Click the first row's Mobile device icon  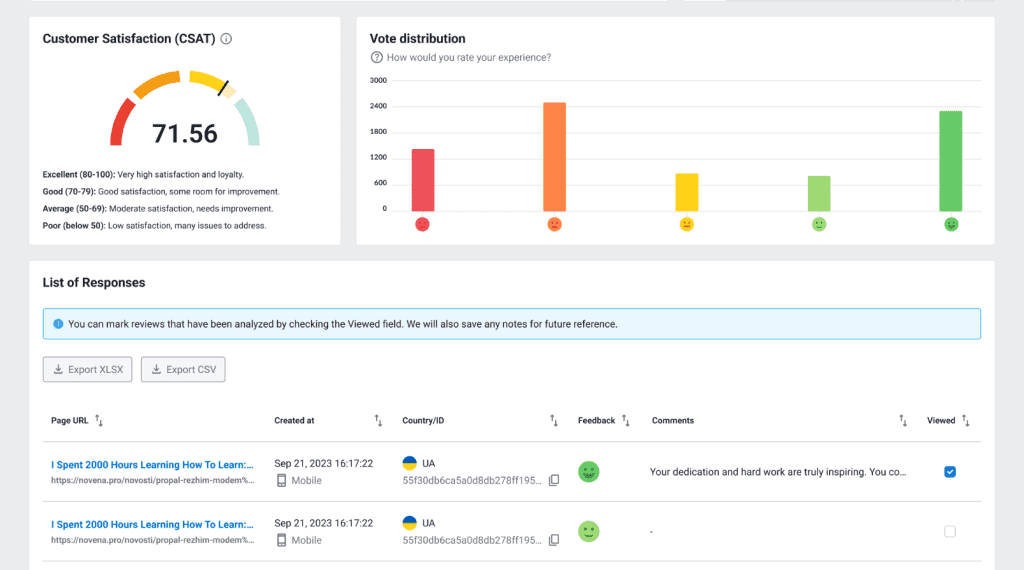(x=281, y=481)
